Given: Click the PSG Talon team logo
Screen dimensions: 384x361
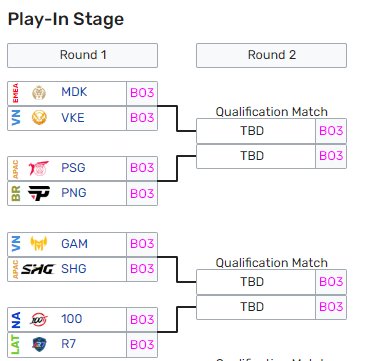Looking at the screenshot, I should click(x=38, y=168).
